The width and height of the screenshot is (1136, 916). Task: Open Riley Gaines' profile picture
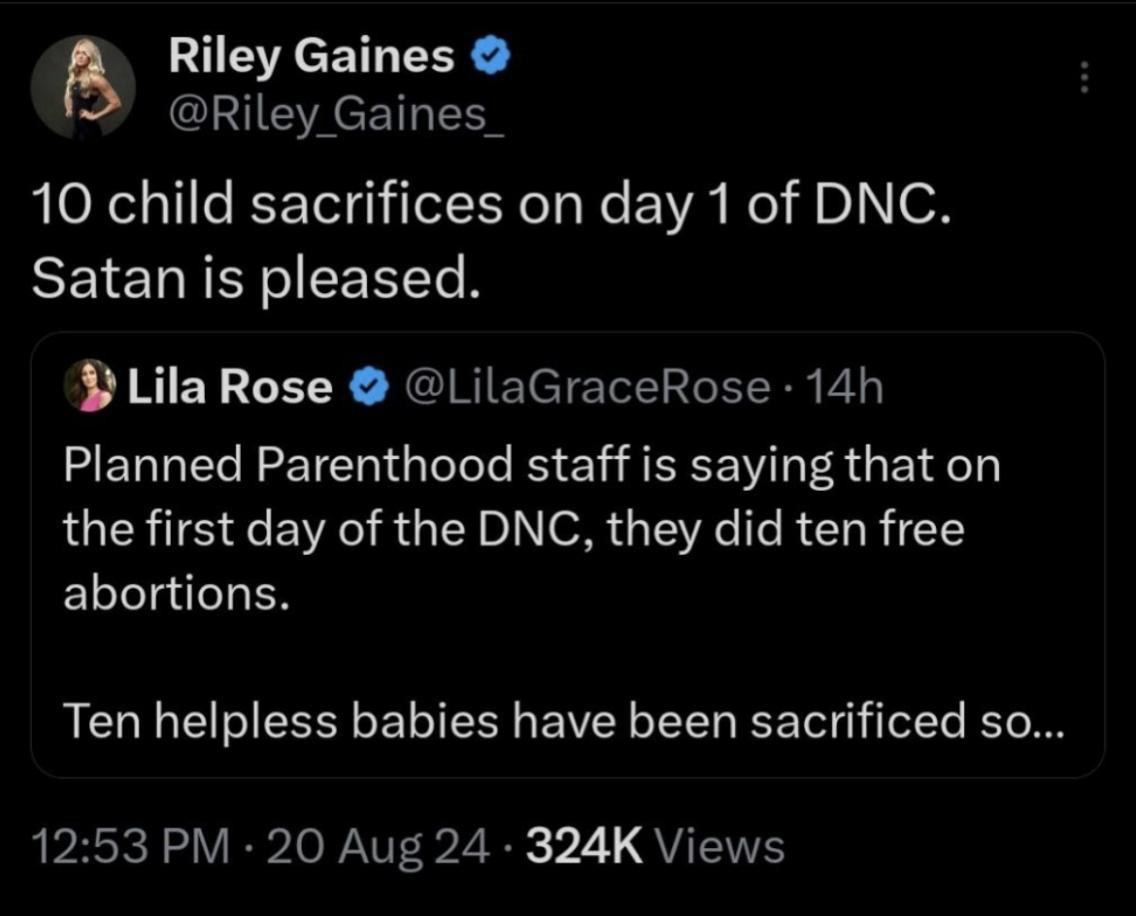pyautogui.click(x=82, y=88)
